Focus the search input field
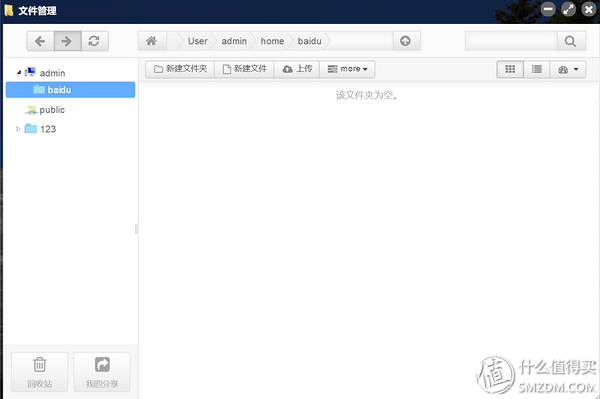 click(511, 41)
